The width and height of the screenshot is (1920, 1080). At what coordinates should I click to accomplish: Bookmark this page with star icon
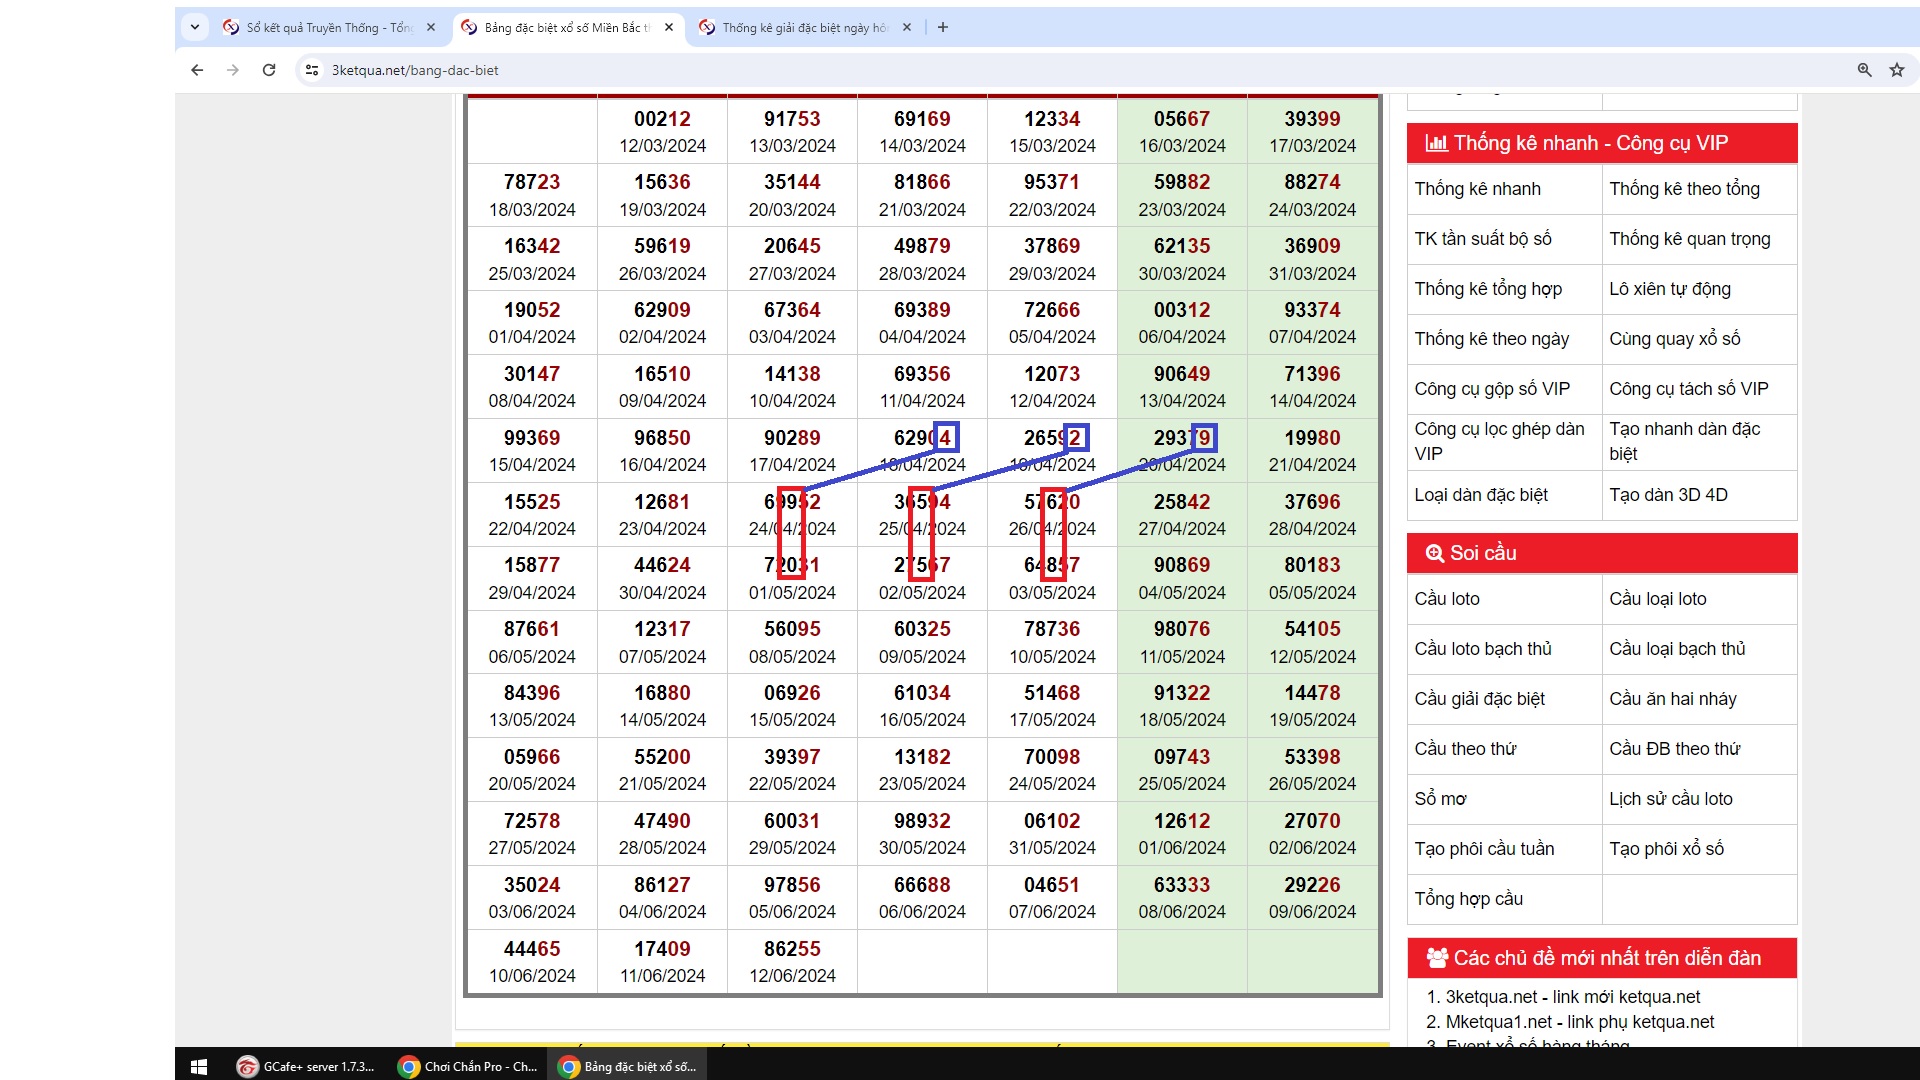1896,70
